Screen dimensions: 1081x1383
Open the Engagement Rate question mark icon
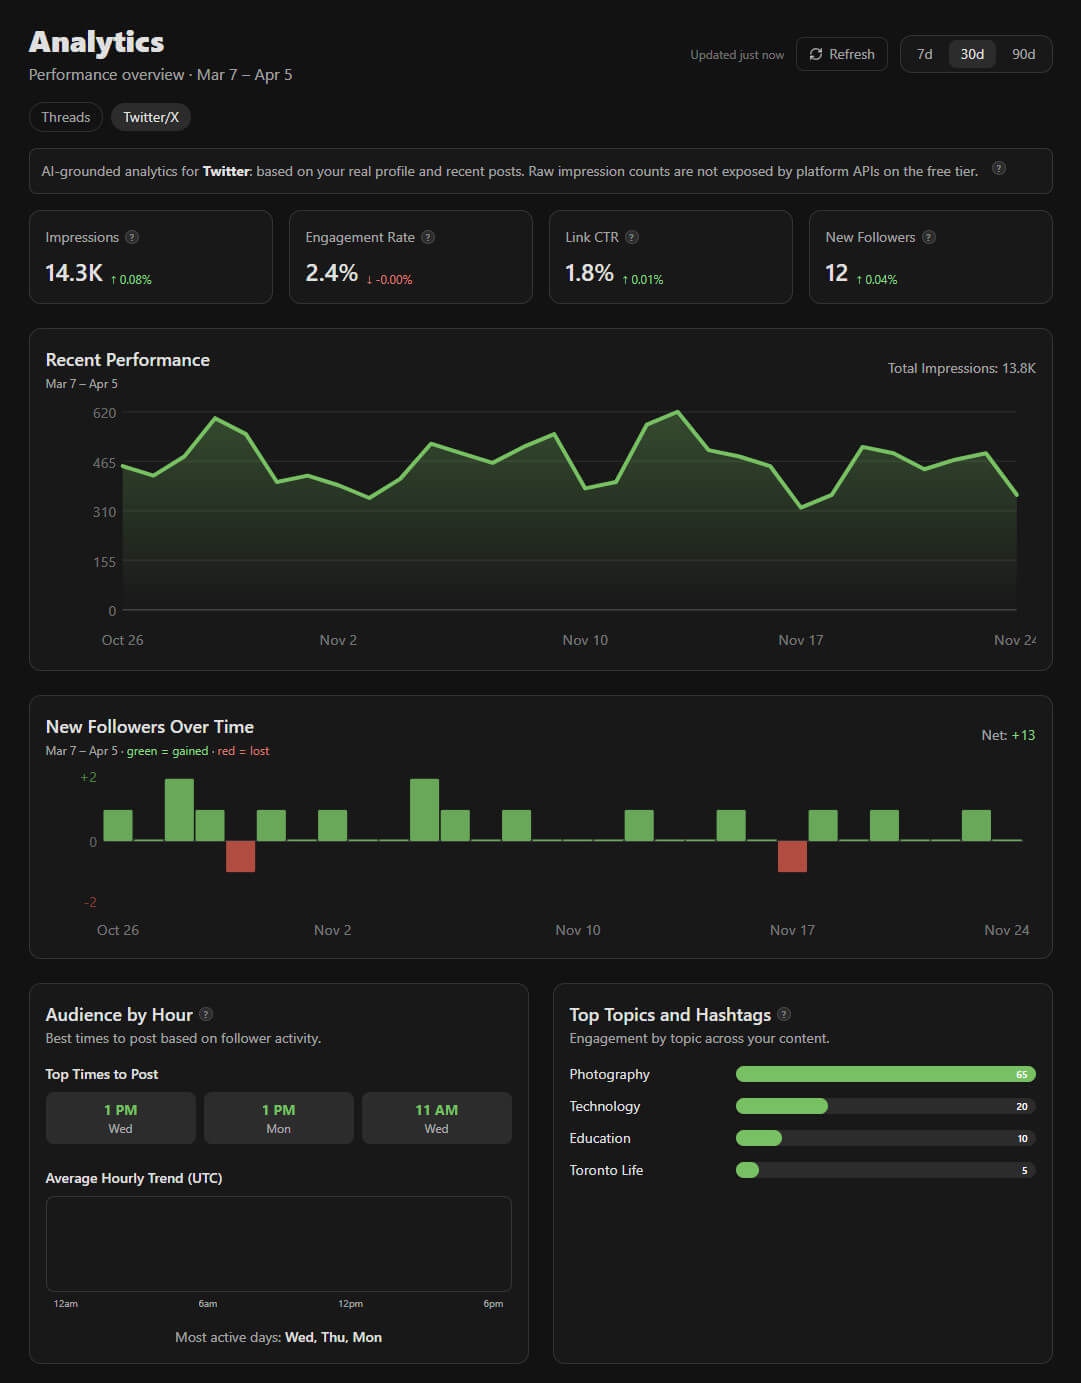tap(427, 237)
